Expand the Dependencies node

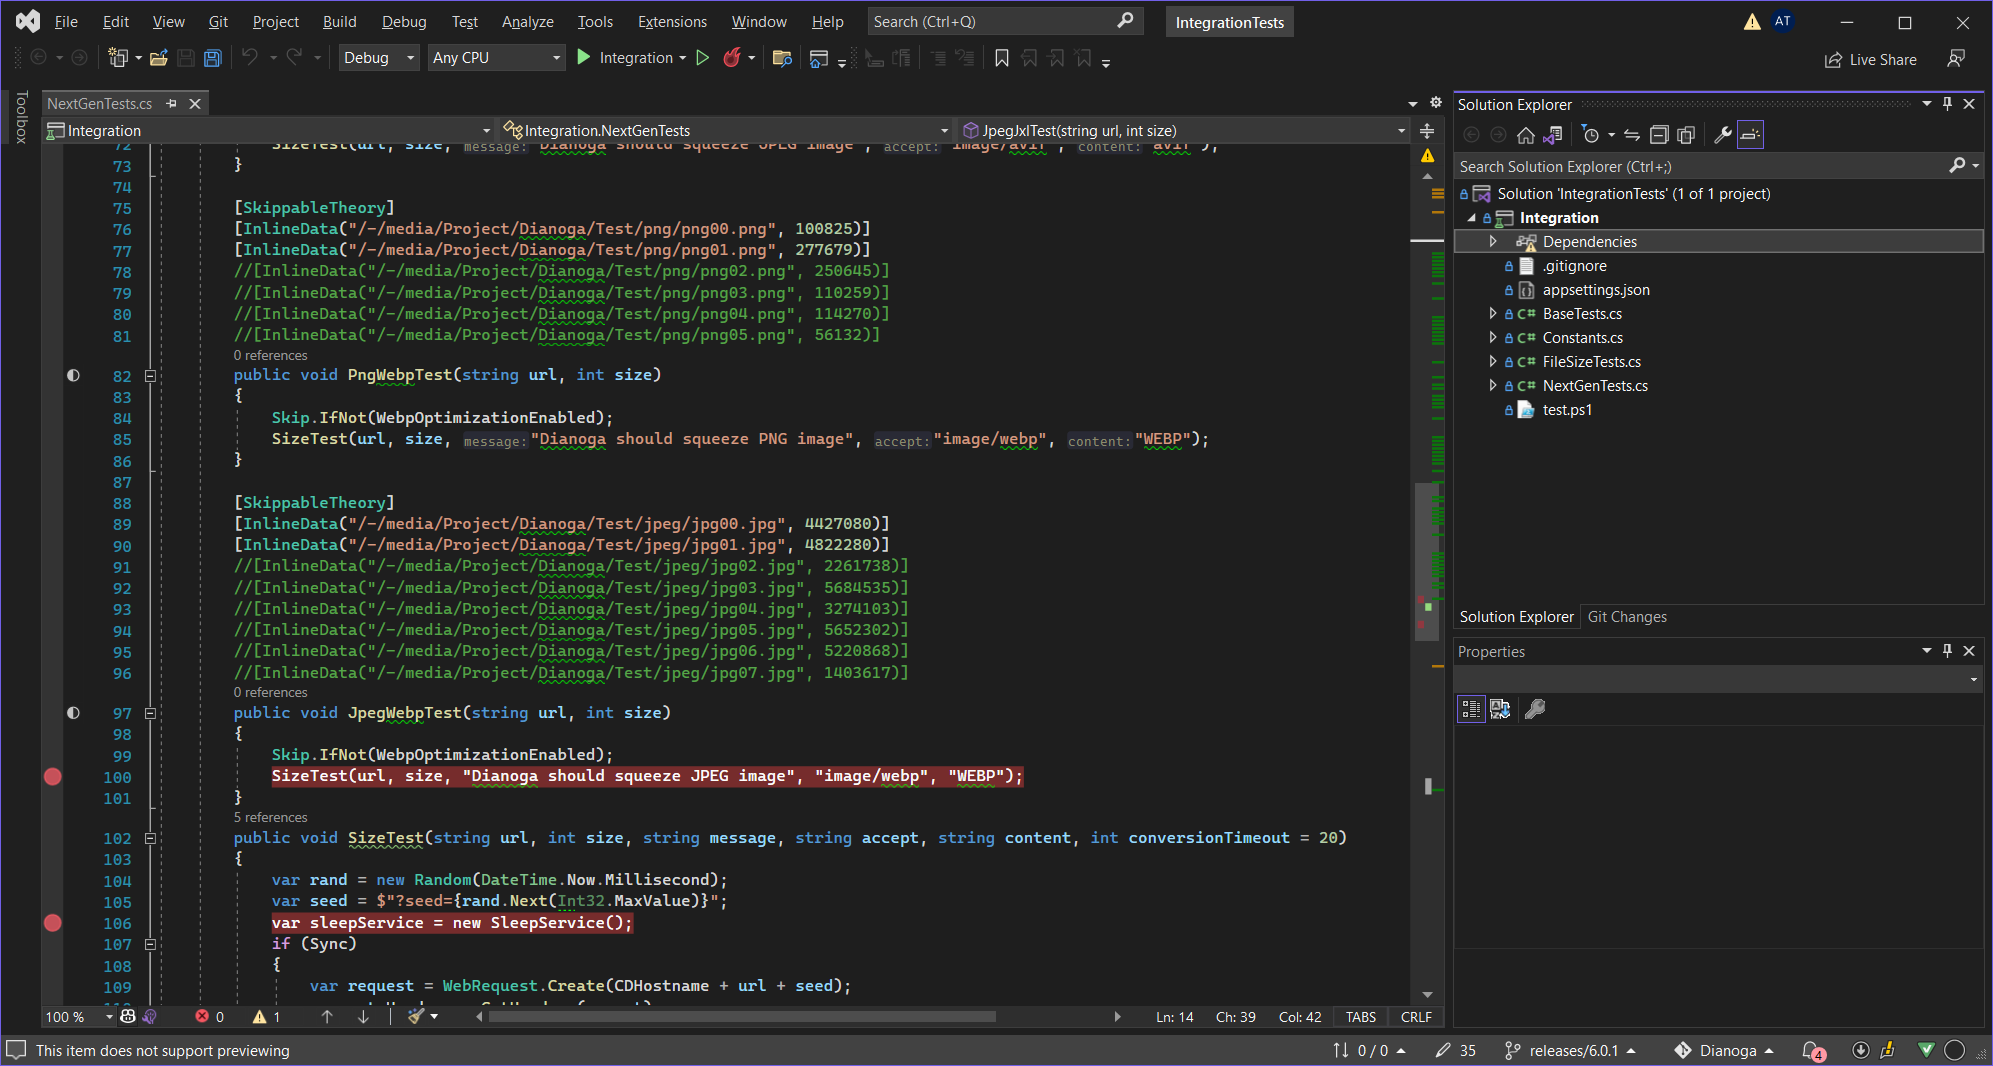(x=1493, y=241)
